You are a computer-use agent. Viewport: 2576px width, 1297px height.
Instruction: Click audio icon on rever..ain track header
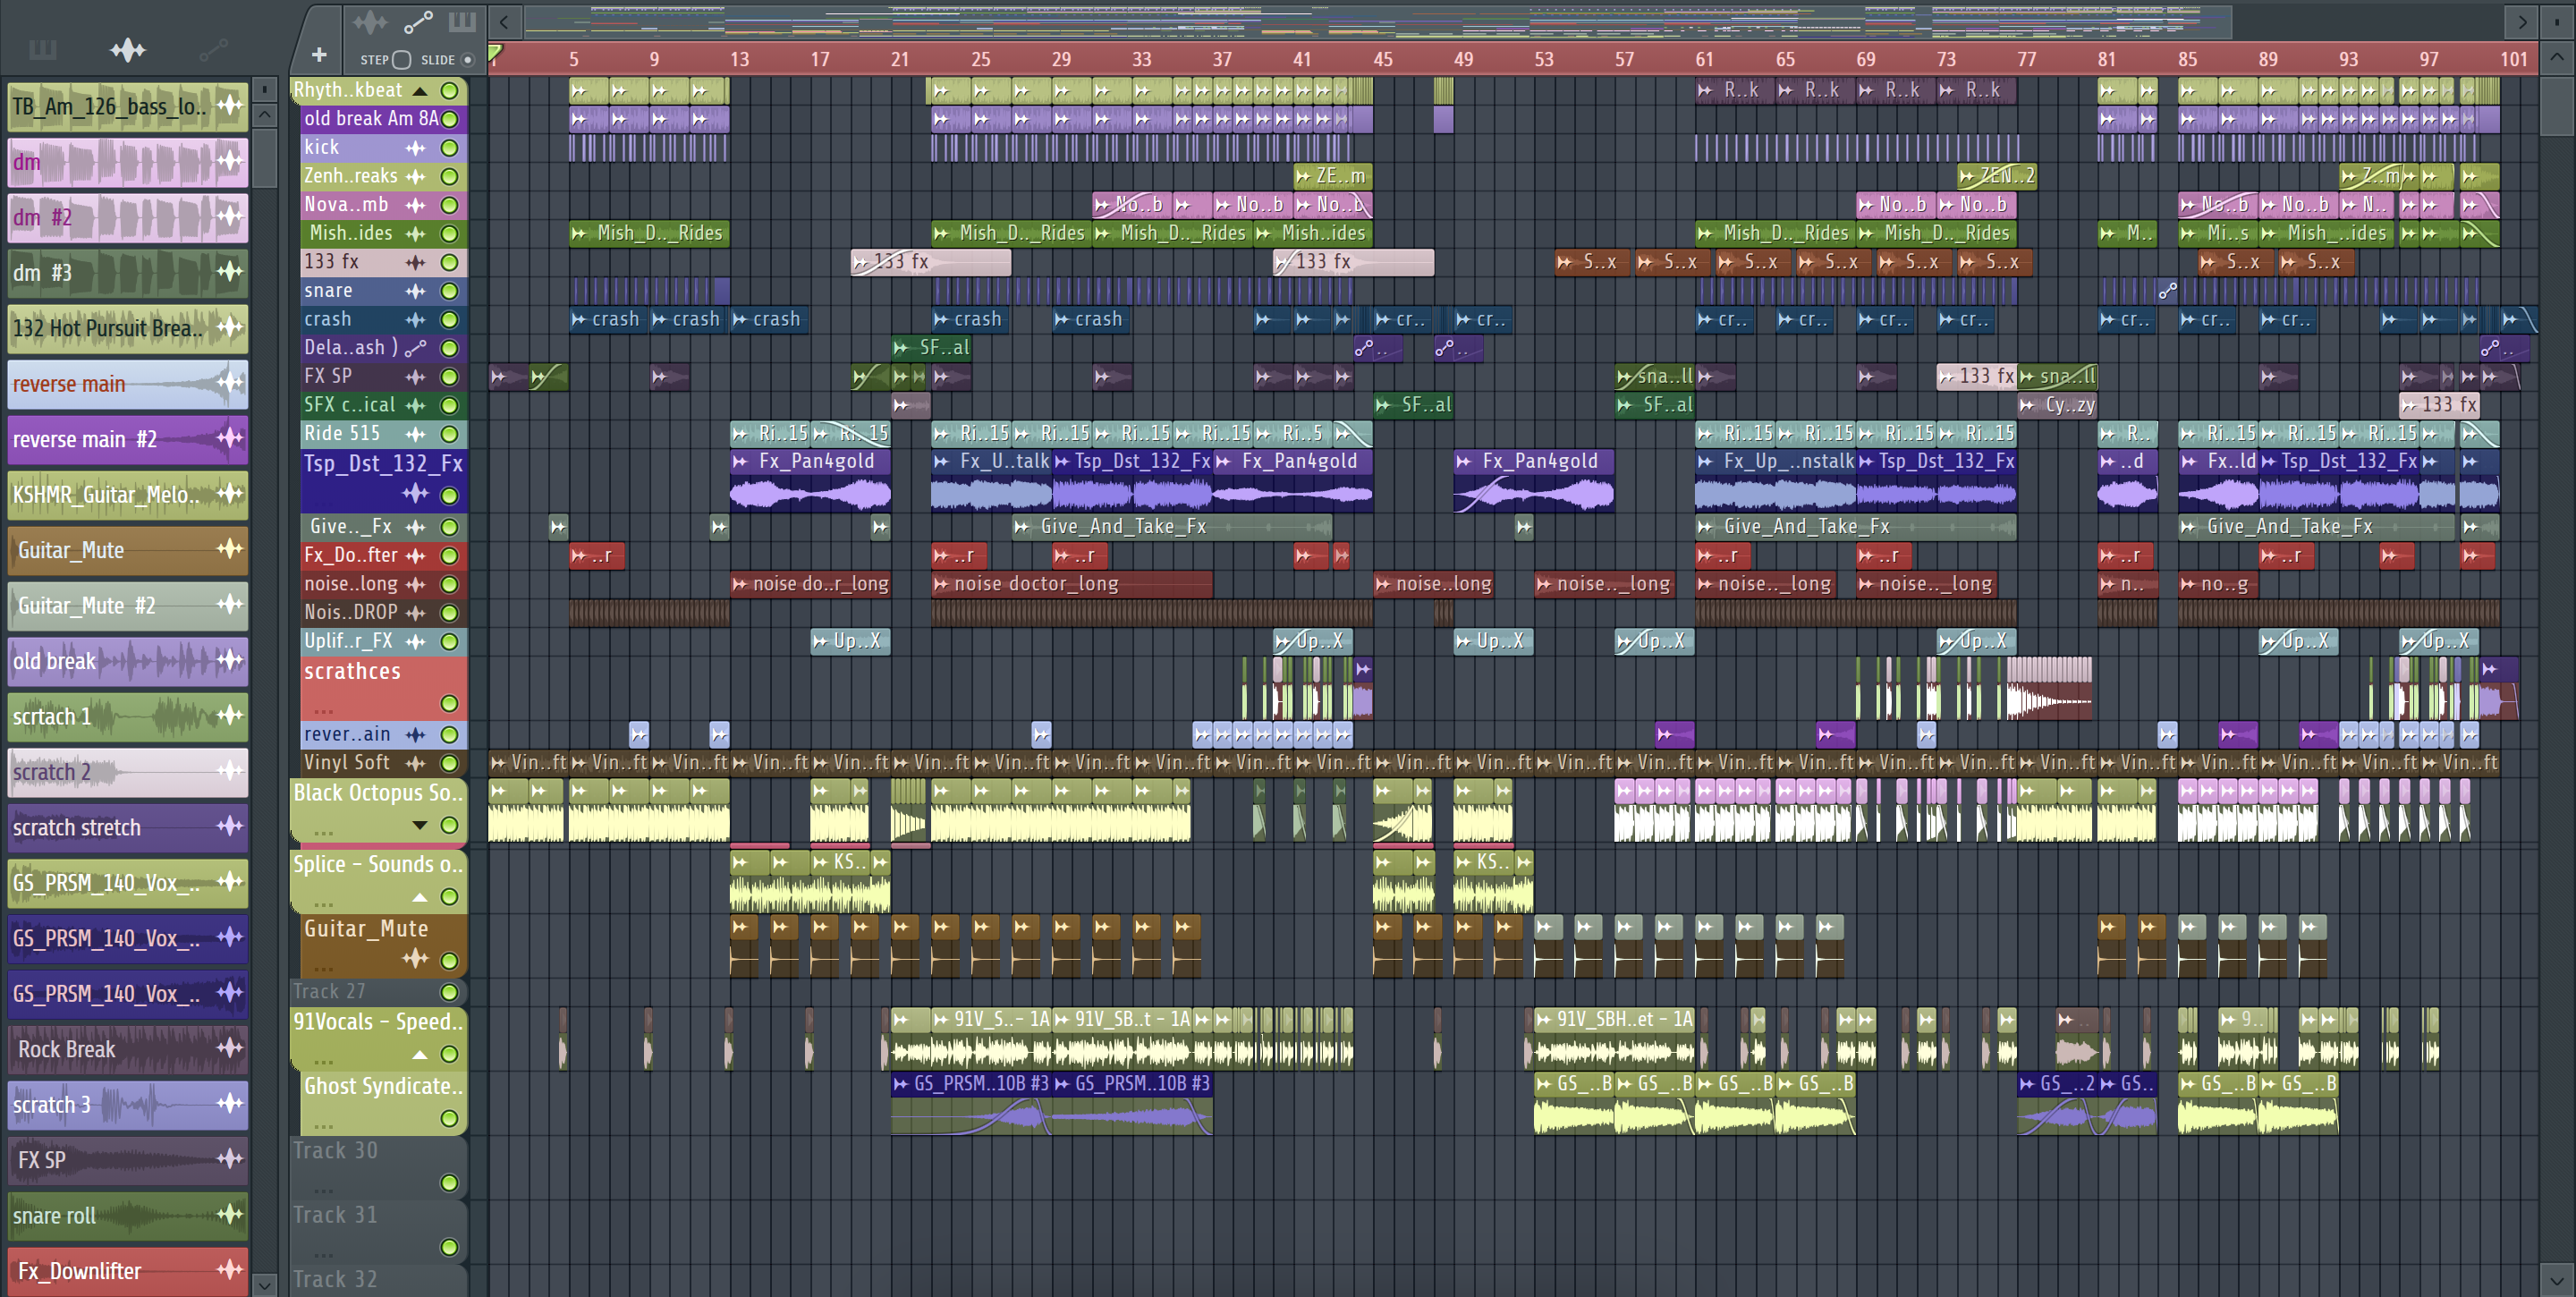click(x=415, y=735)
